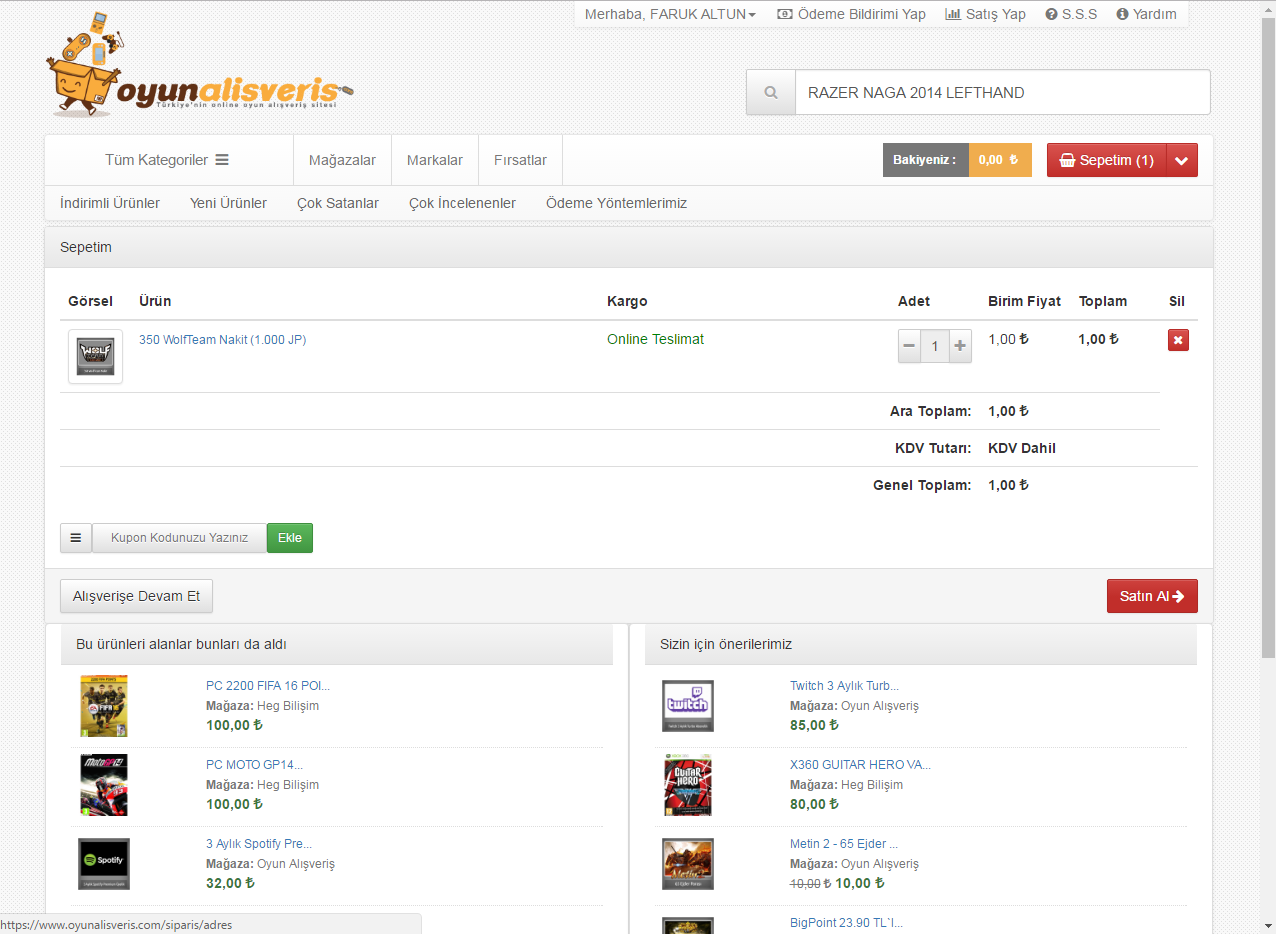Image resolution: width=1276 pixels, height=934 pixels.
Task: Open Twitch 3 Aylık Turb... link
Action: click(844, 686)
